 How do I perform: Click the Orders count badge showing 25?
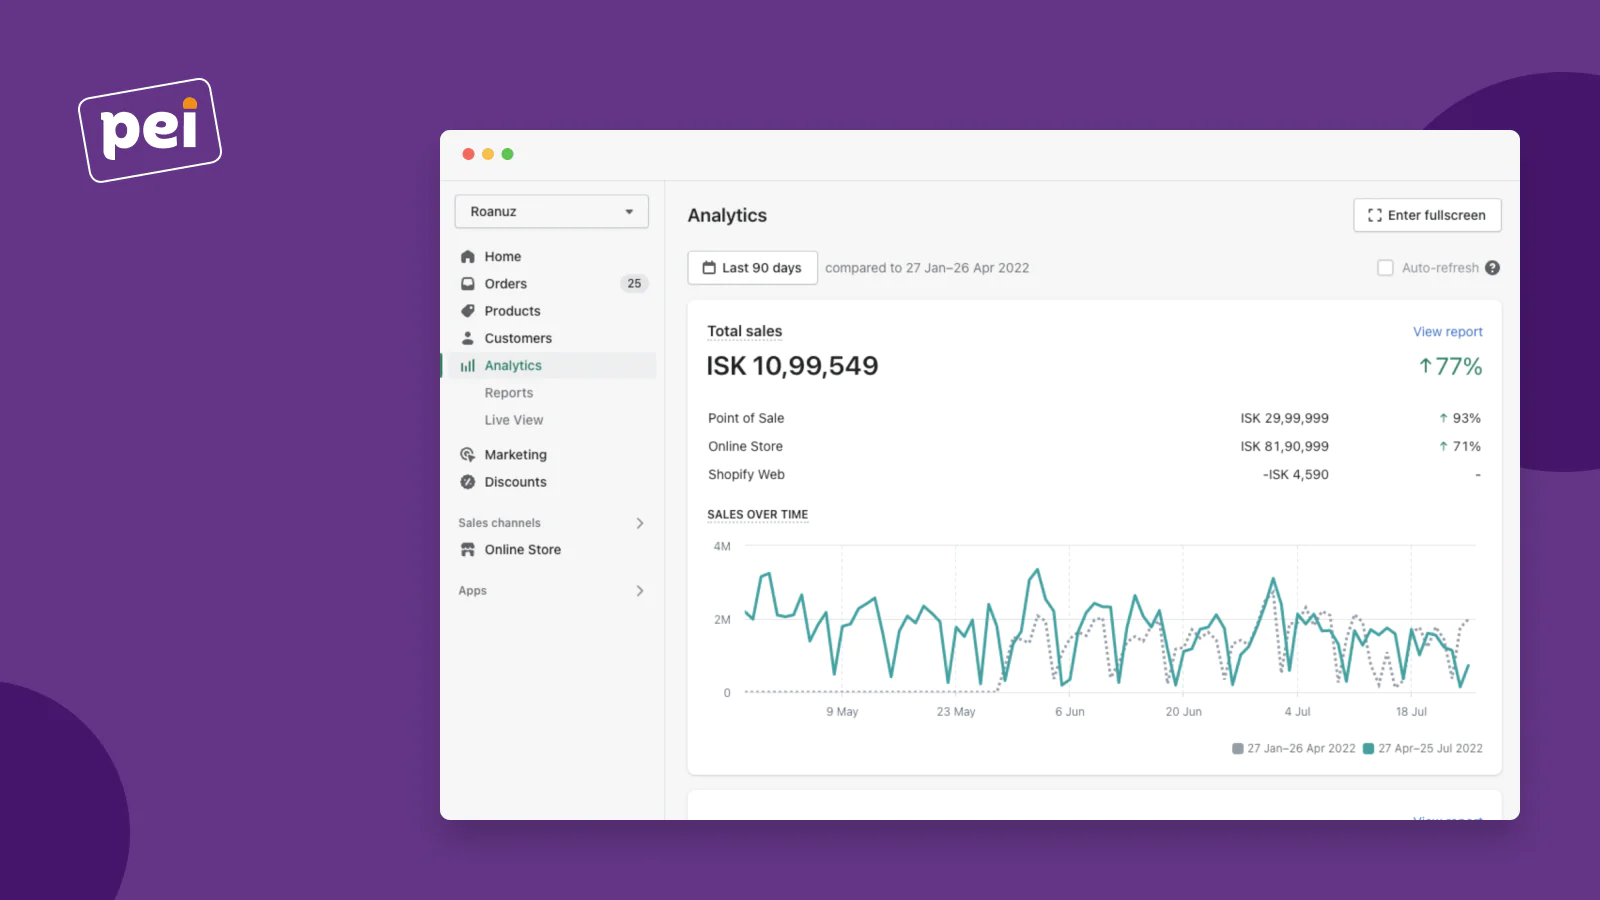[x=634, y=284]
